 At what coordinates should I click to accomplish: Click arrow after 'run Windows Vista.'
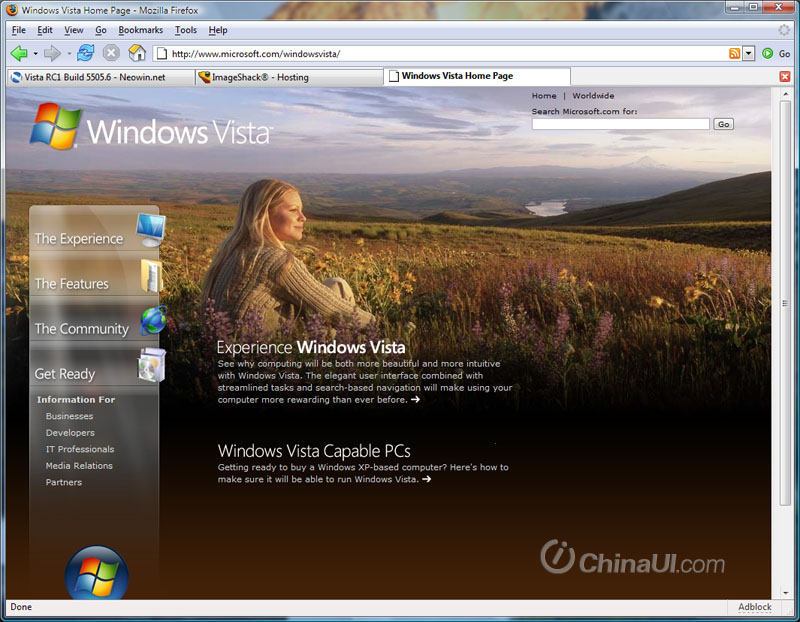click(427, 479)
